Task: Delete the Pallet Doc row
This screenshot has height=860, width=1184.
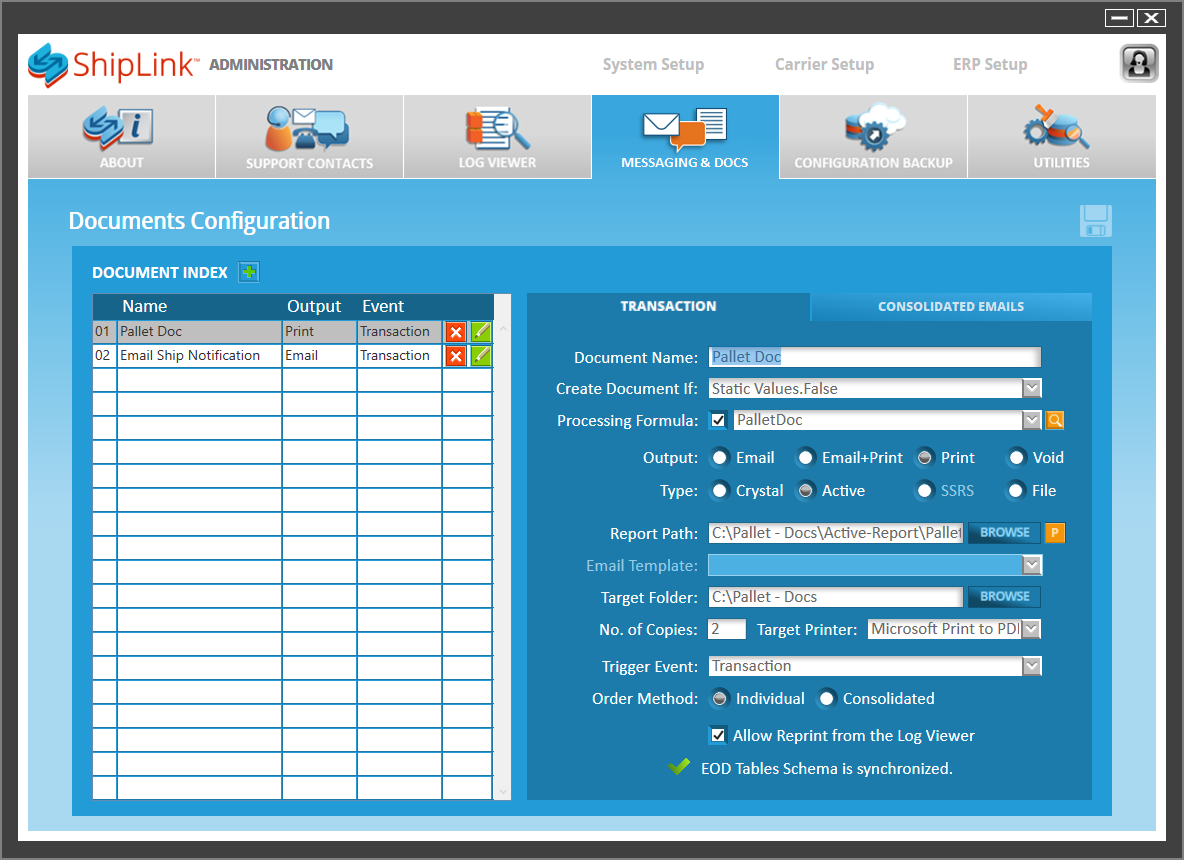Action: click(x=455, y=331)
